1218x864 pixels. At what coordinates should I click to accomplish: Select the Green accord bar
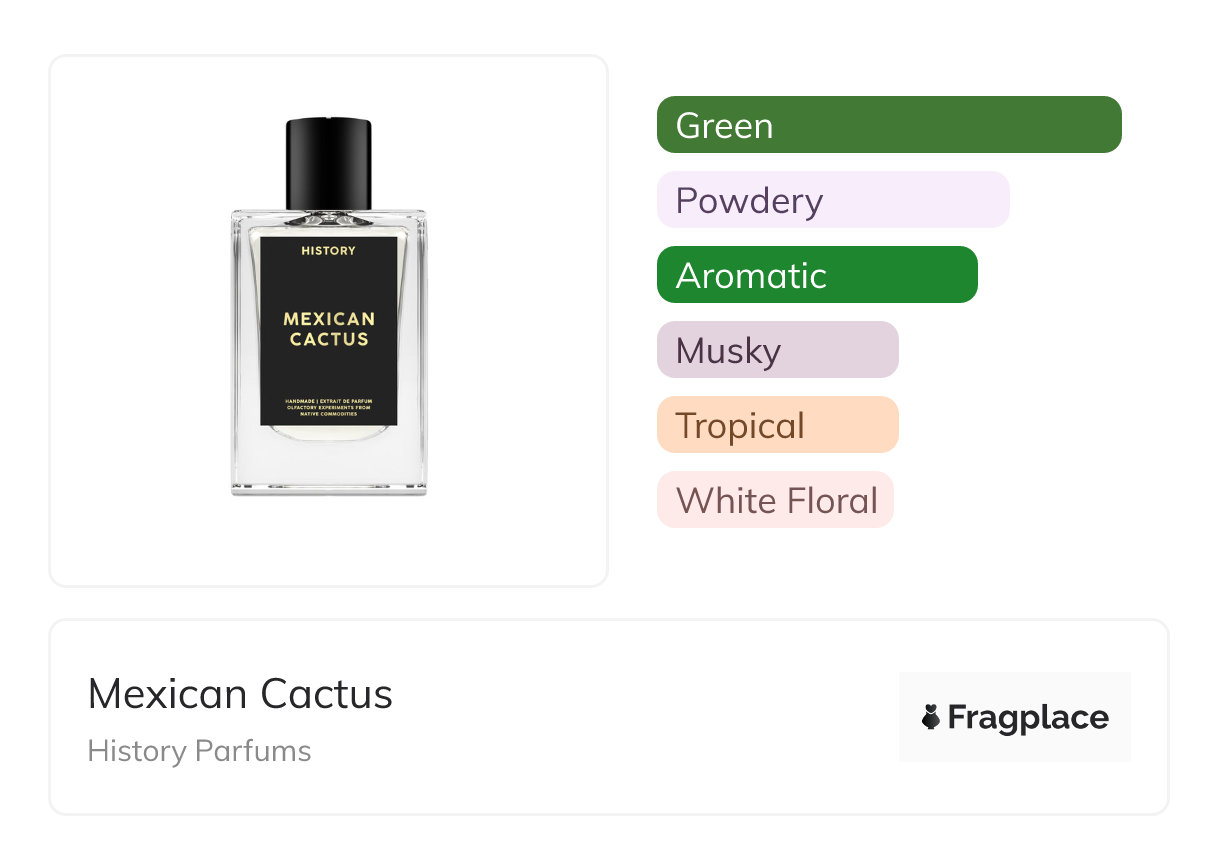888,125
